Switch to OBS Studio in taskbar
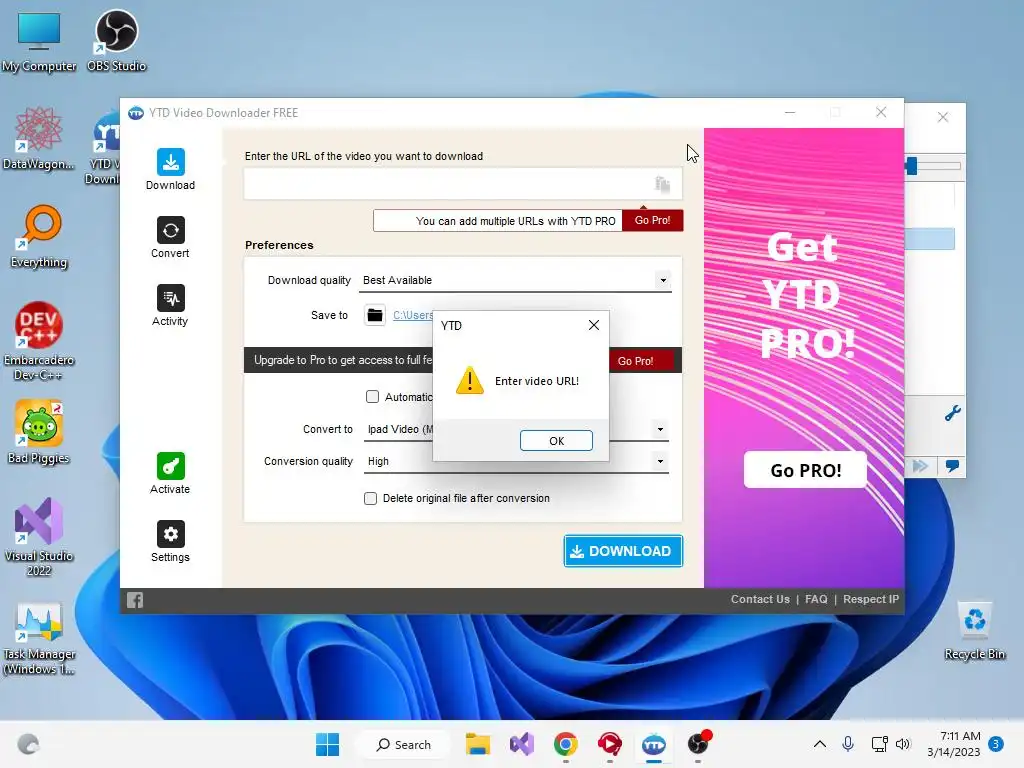The width and height of the screenshot is (1024, 768). click(697, 744)
